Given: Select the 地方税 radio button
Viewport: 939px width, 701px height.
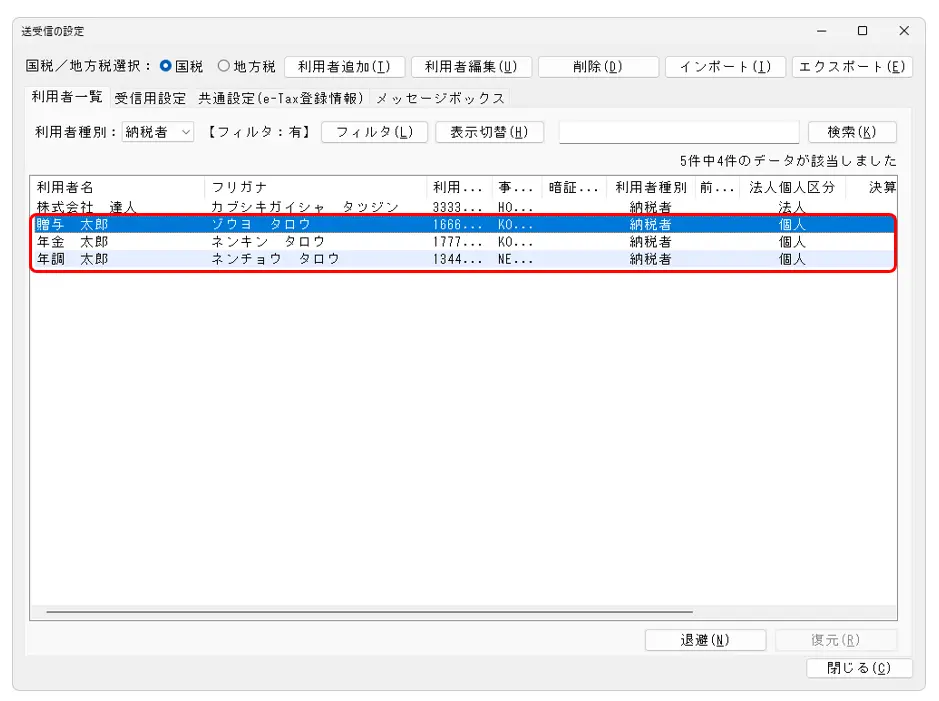Looking at the screenshot, I should pyautogui.click(x=224, y=67).
